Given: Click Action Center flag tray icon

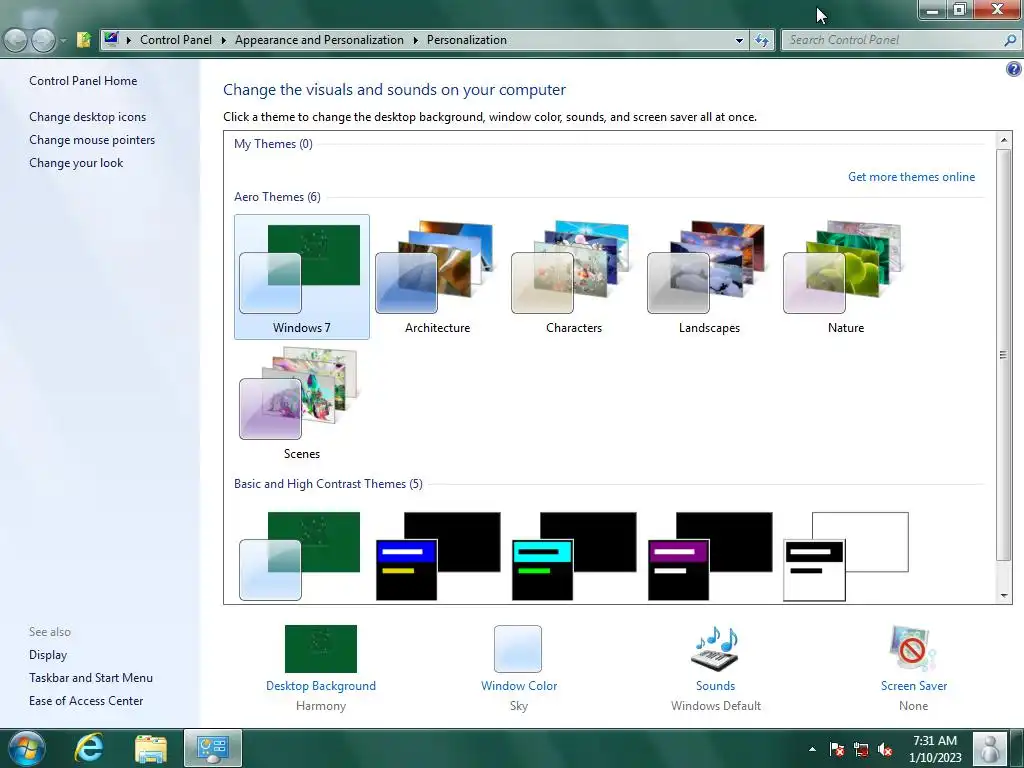Looking at the screenshot, I should (837, 749).
